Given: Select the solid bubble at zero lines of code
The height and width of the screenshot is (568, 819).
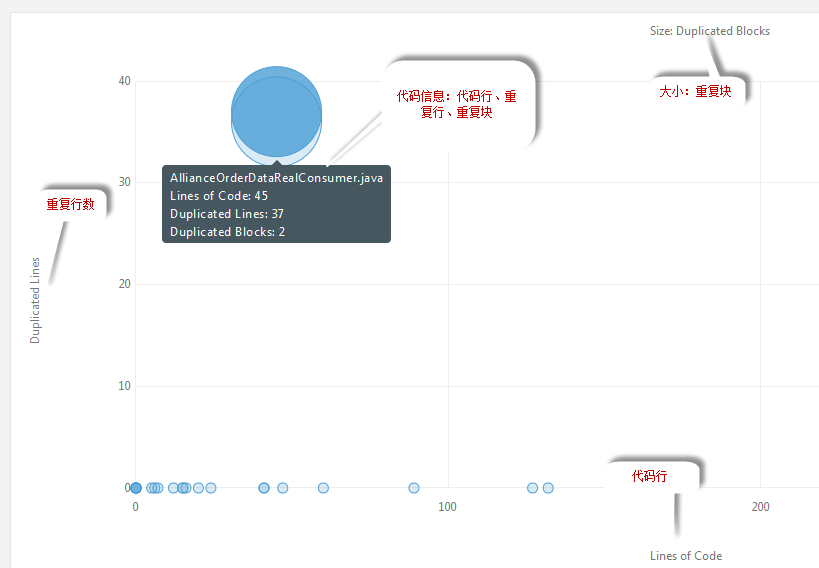Looking at the screenshot, I should (136, 488).
